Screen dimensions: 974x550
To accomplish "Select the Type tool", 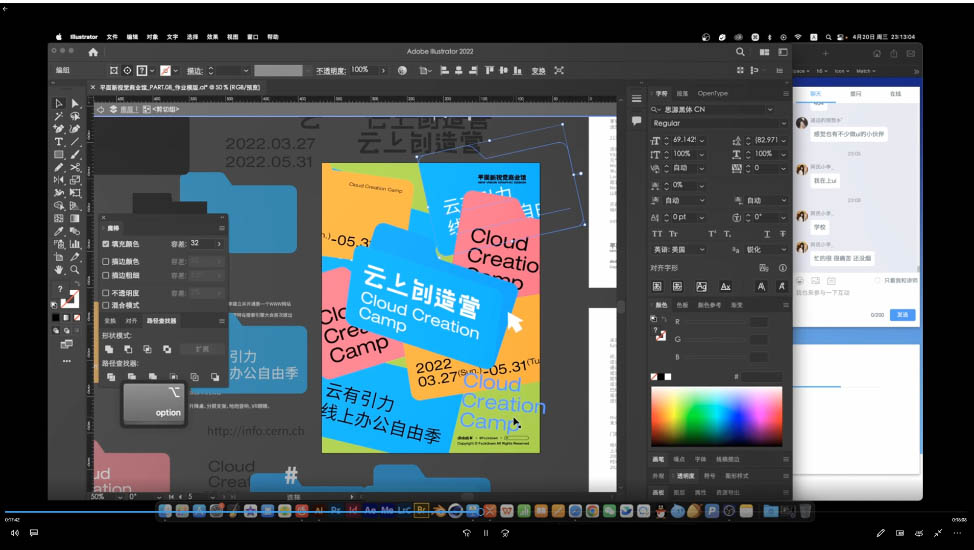I will tap(58, 142).
